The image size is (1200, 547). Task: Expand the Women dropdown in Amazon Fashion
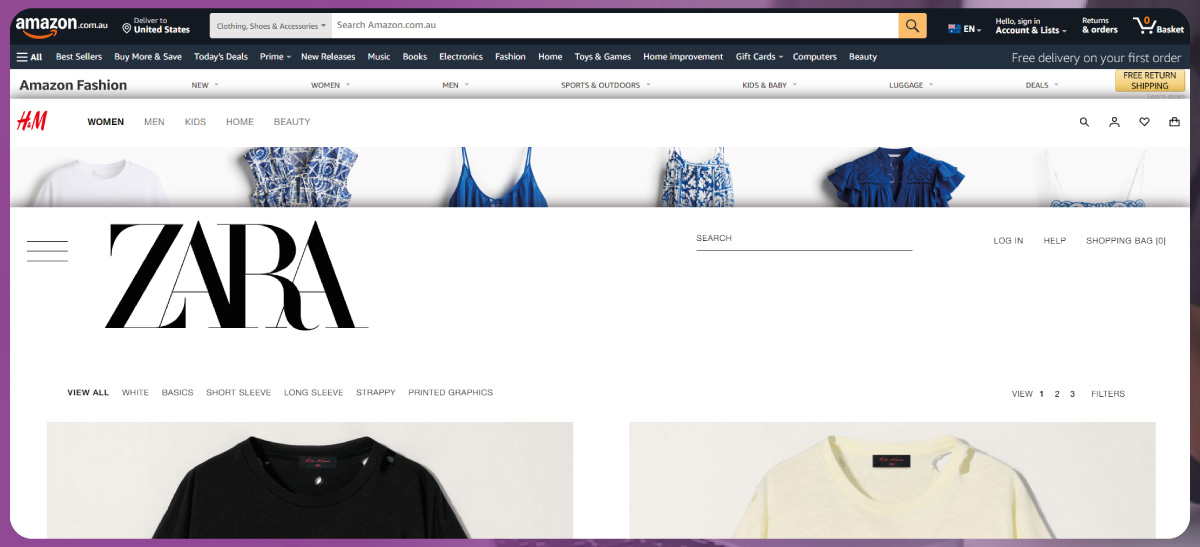pos(330,85)
